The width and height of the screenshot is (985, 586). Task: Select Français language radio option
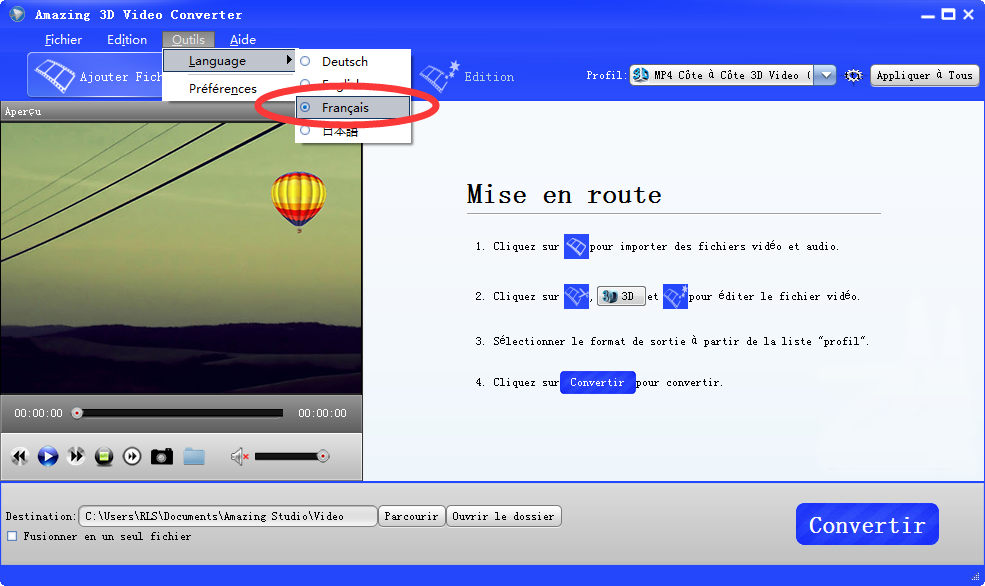coord(354,107)
